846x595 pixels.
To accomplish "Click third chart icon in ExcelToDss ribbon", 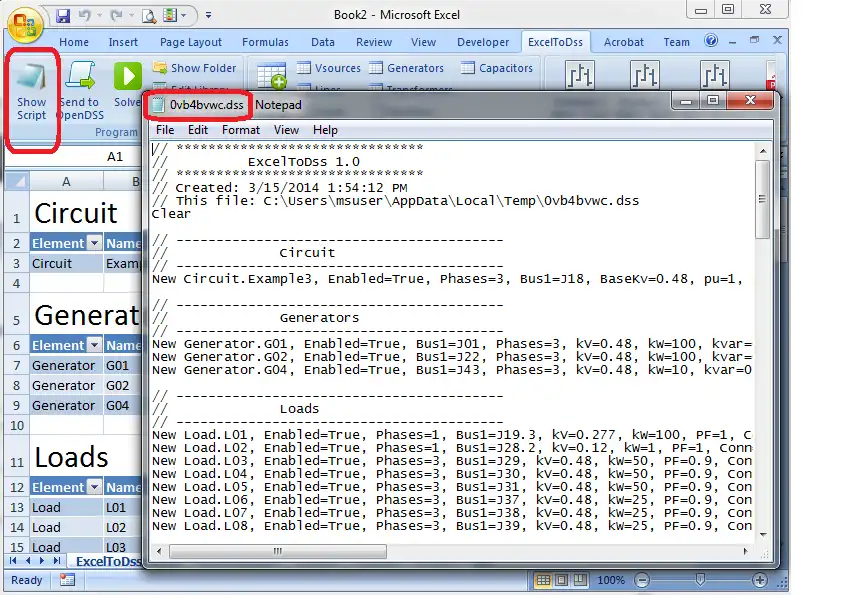I will coord(714,75).
